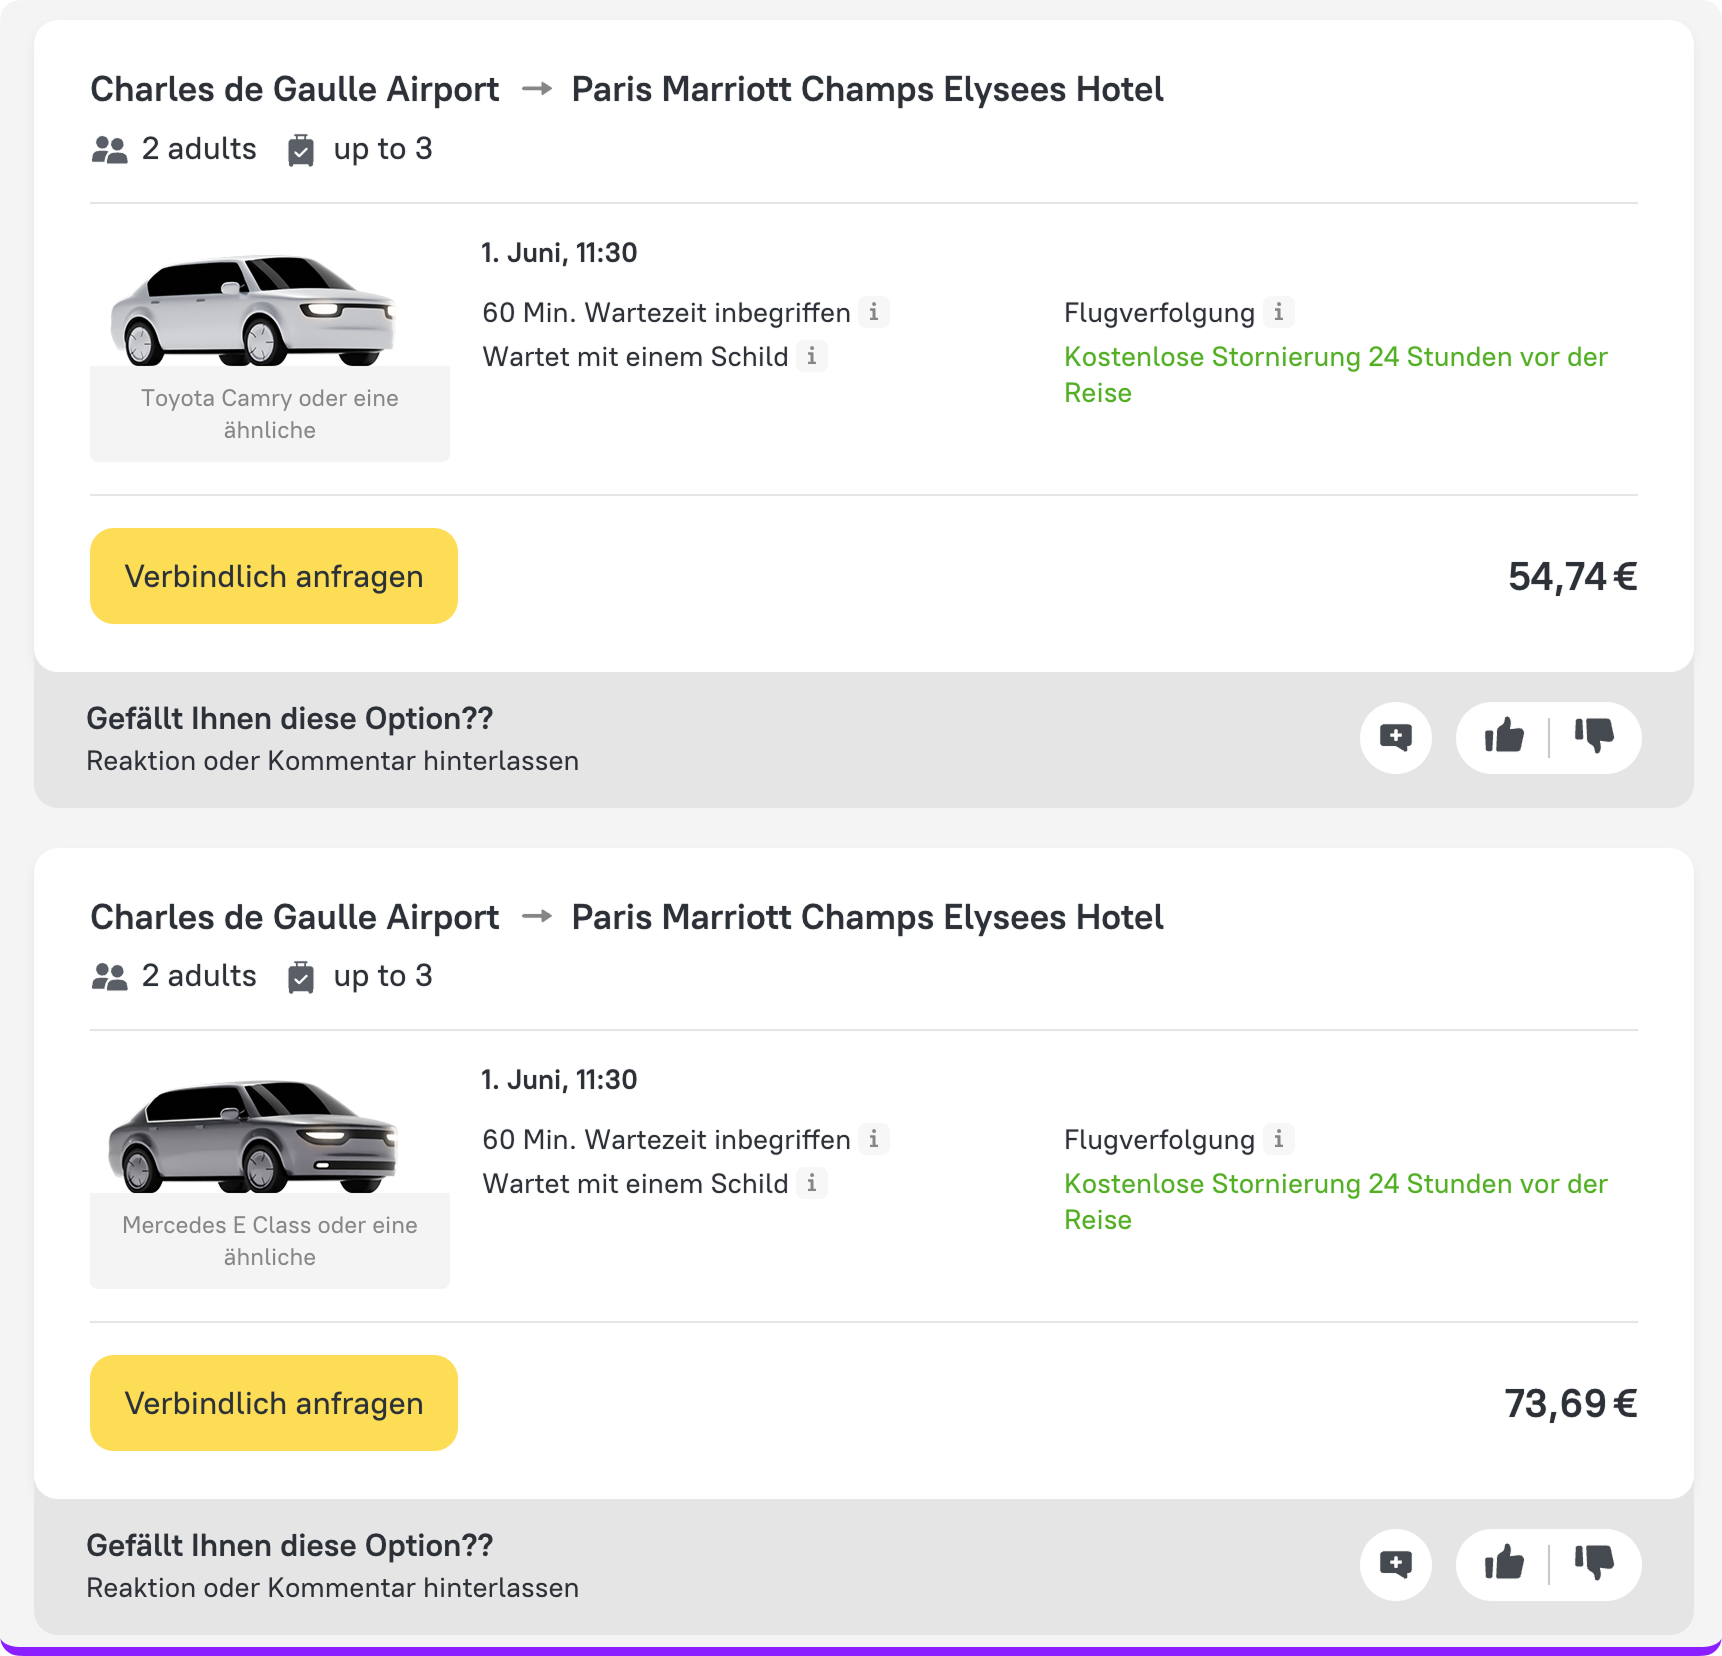
Task: Open Flugverfolgung info icon in Toyota offer
Action: click(1278, 312)
